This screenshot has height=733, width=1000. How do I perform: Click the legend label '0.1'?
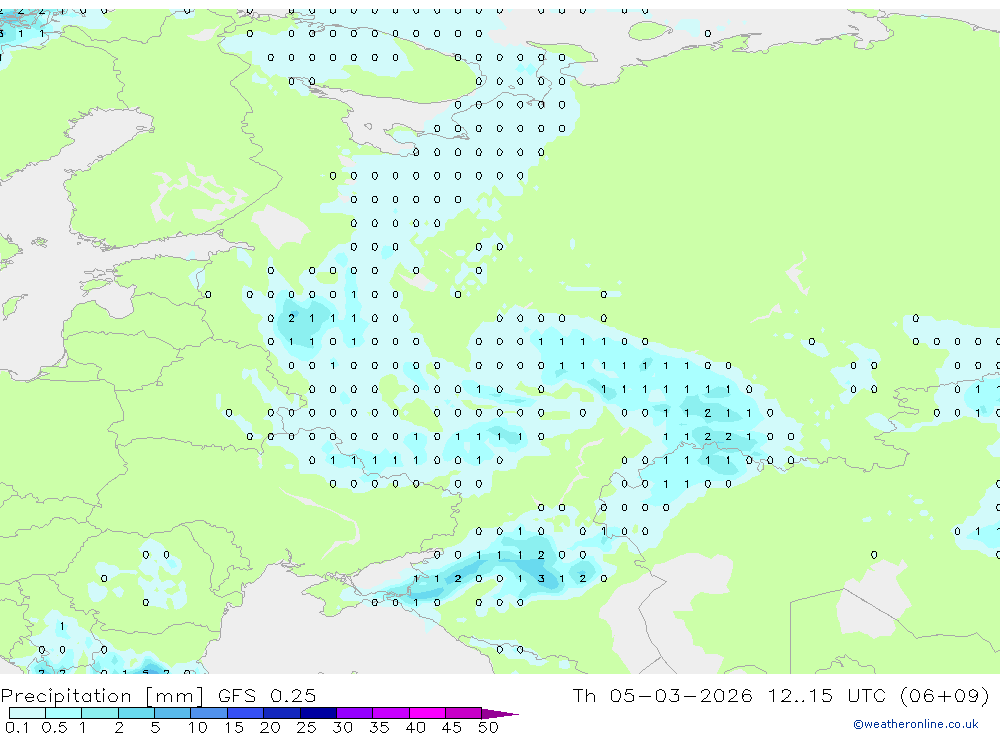(x=17, y=727)
